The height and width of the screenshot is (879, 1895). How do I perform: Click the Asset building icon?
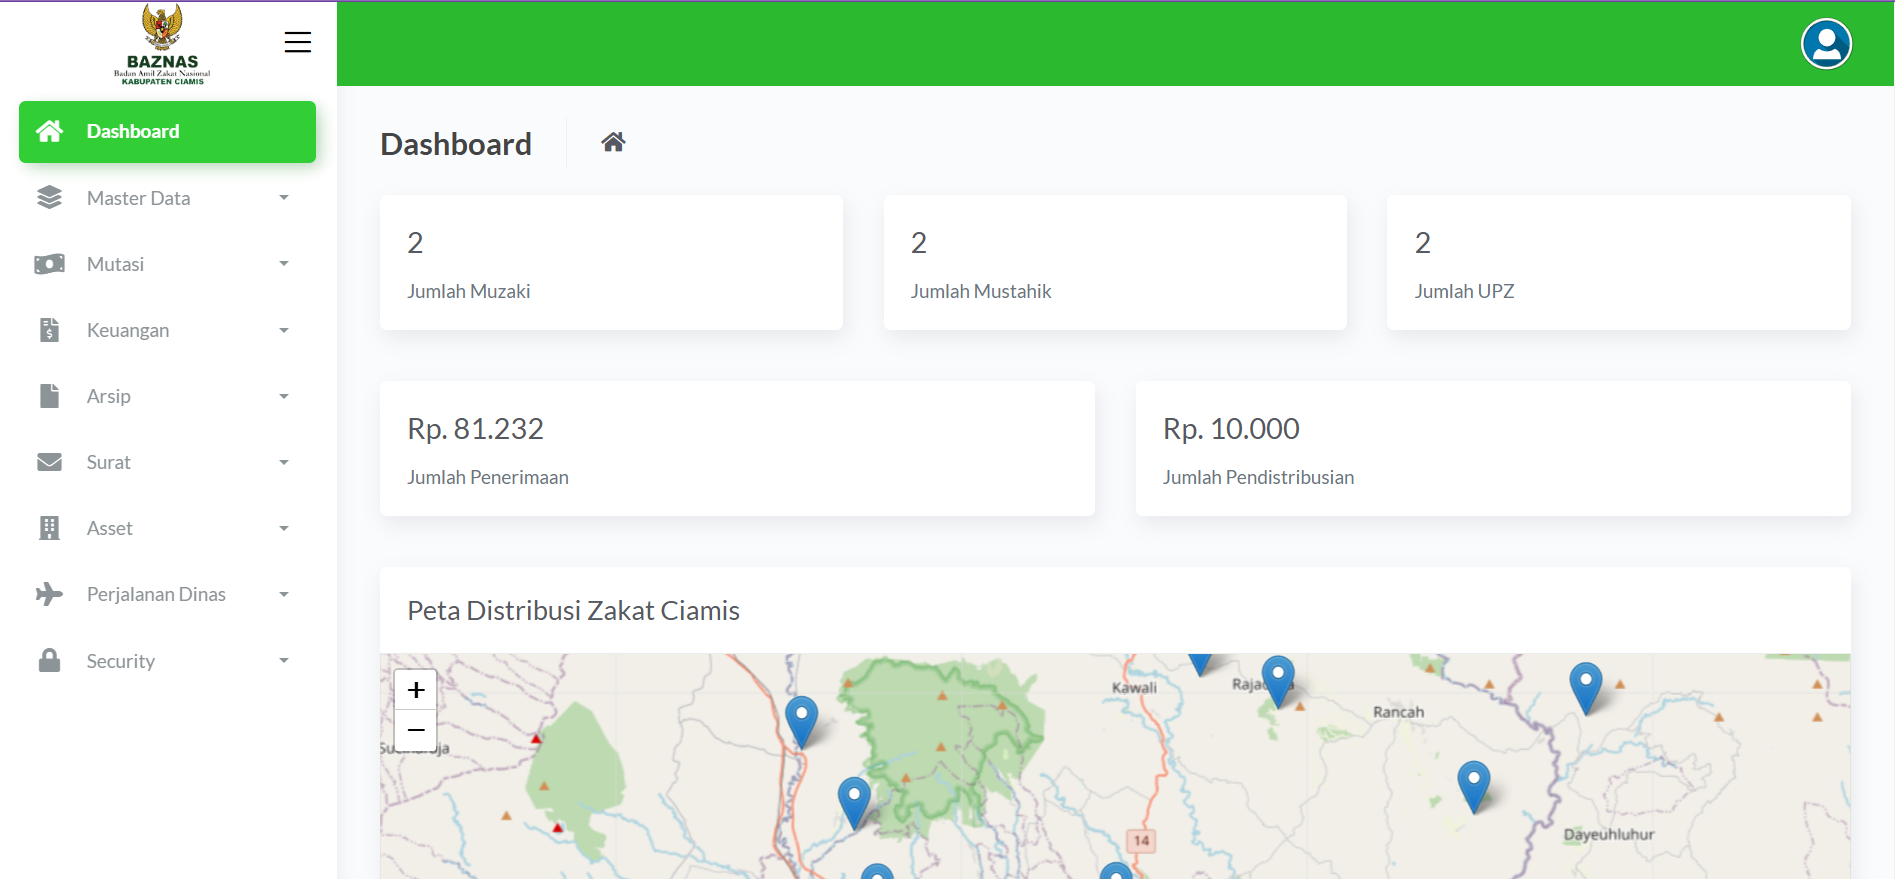pyautogui.click(x=49, y=528)
